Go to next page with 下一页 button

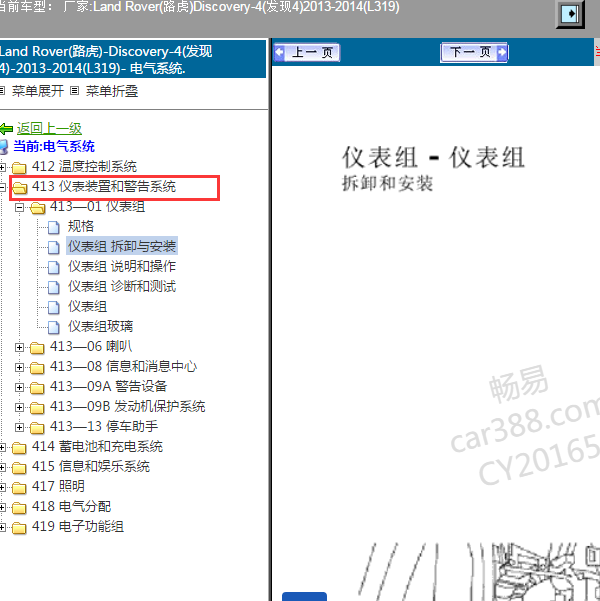point(474,53)
